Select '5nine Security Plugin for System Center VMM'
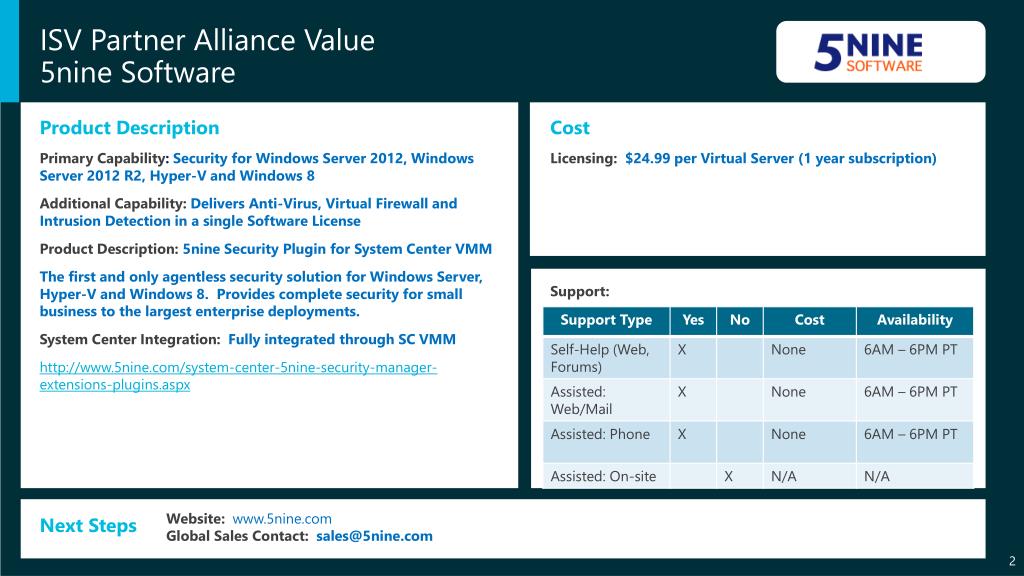 pyautogui.click(x=337, y=249)
